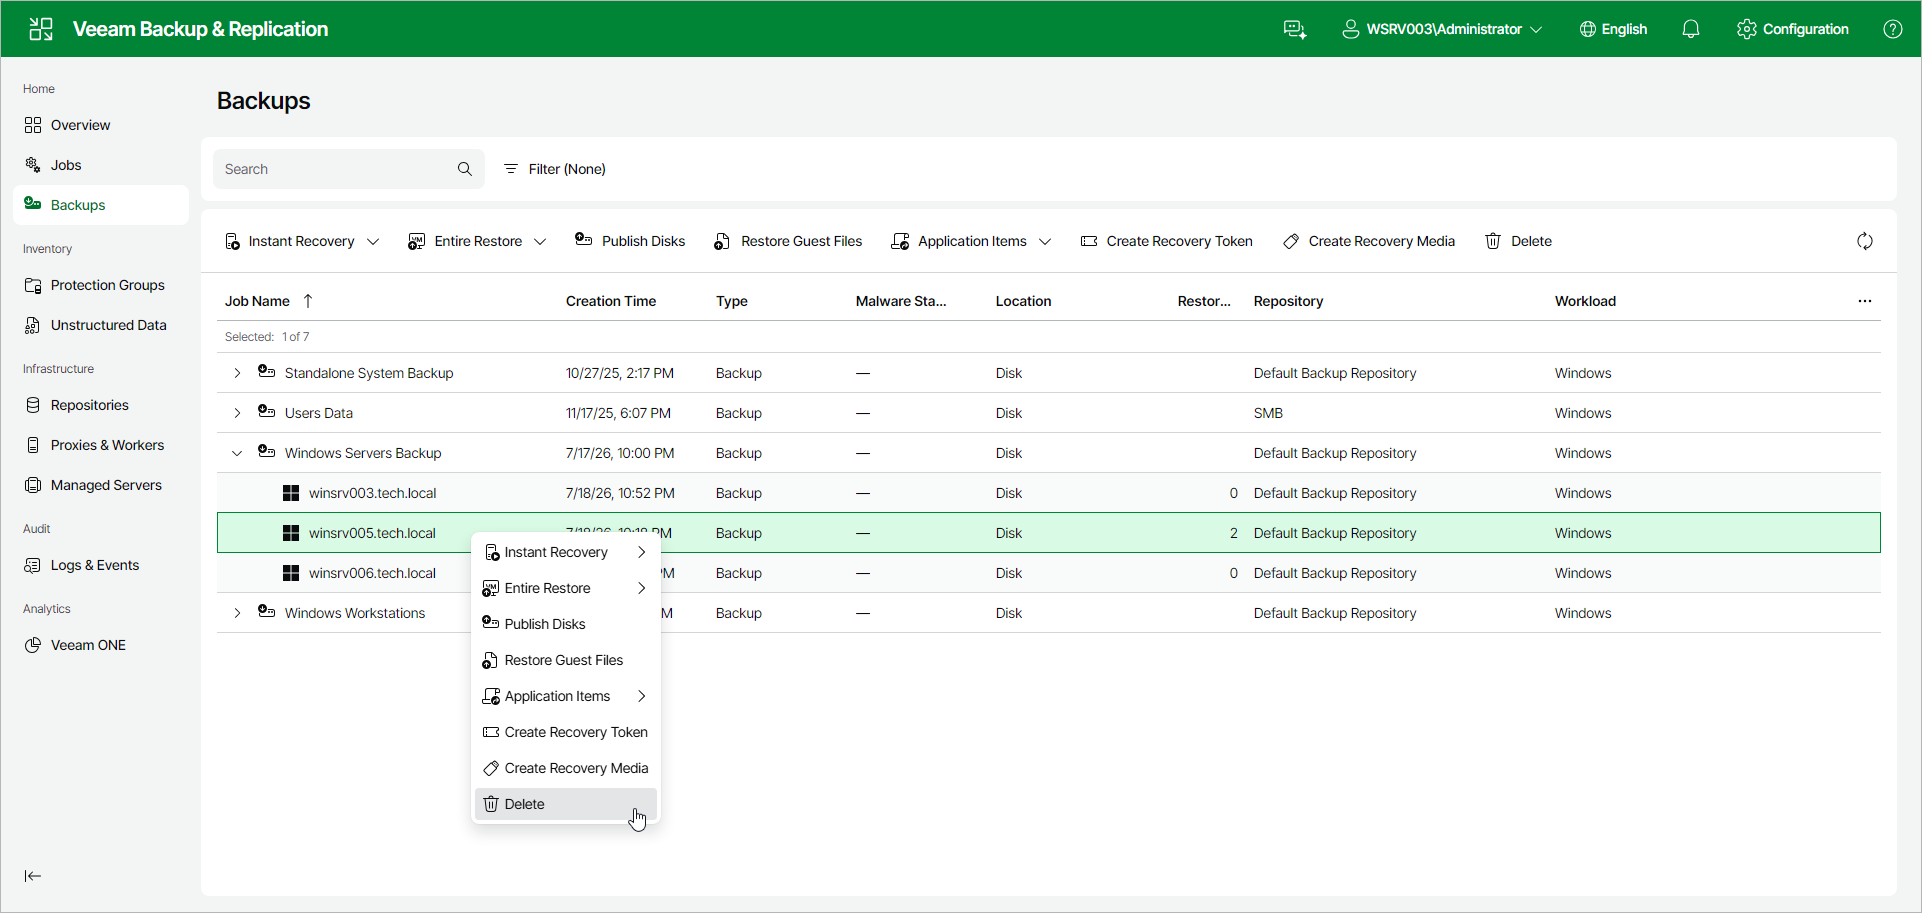Sort by the Malware Sta... column header
1922x913 pixels.
pyautogui.click(x=901, y=301)
